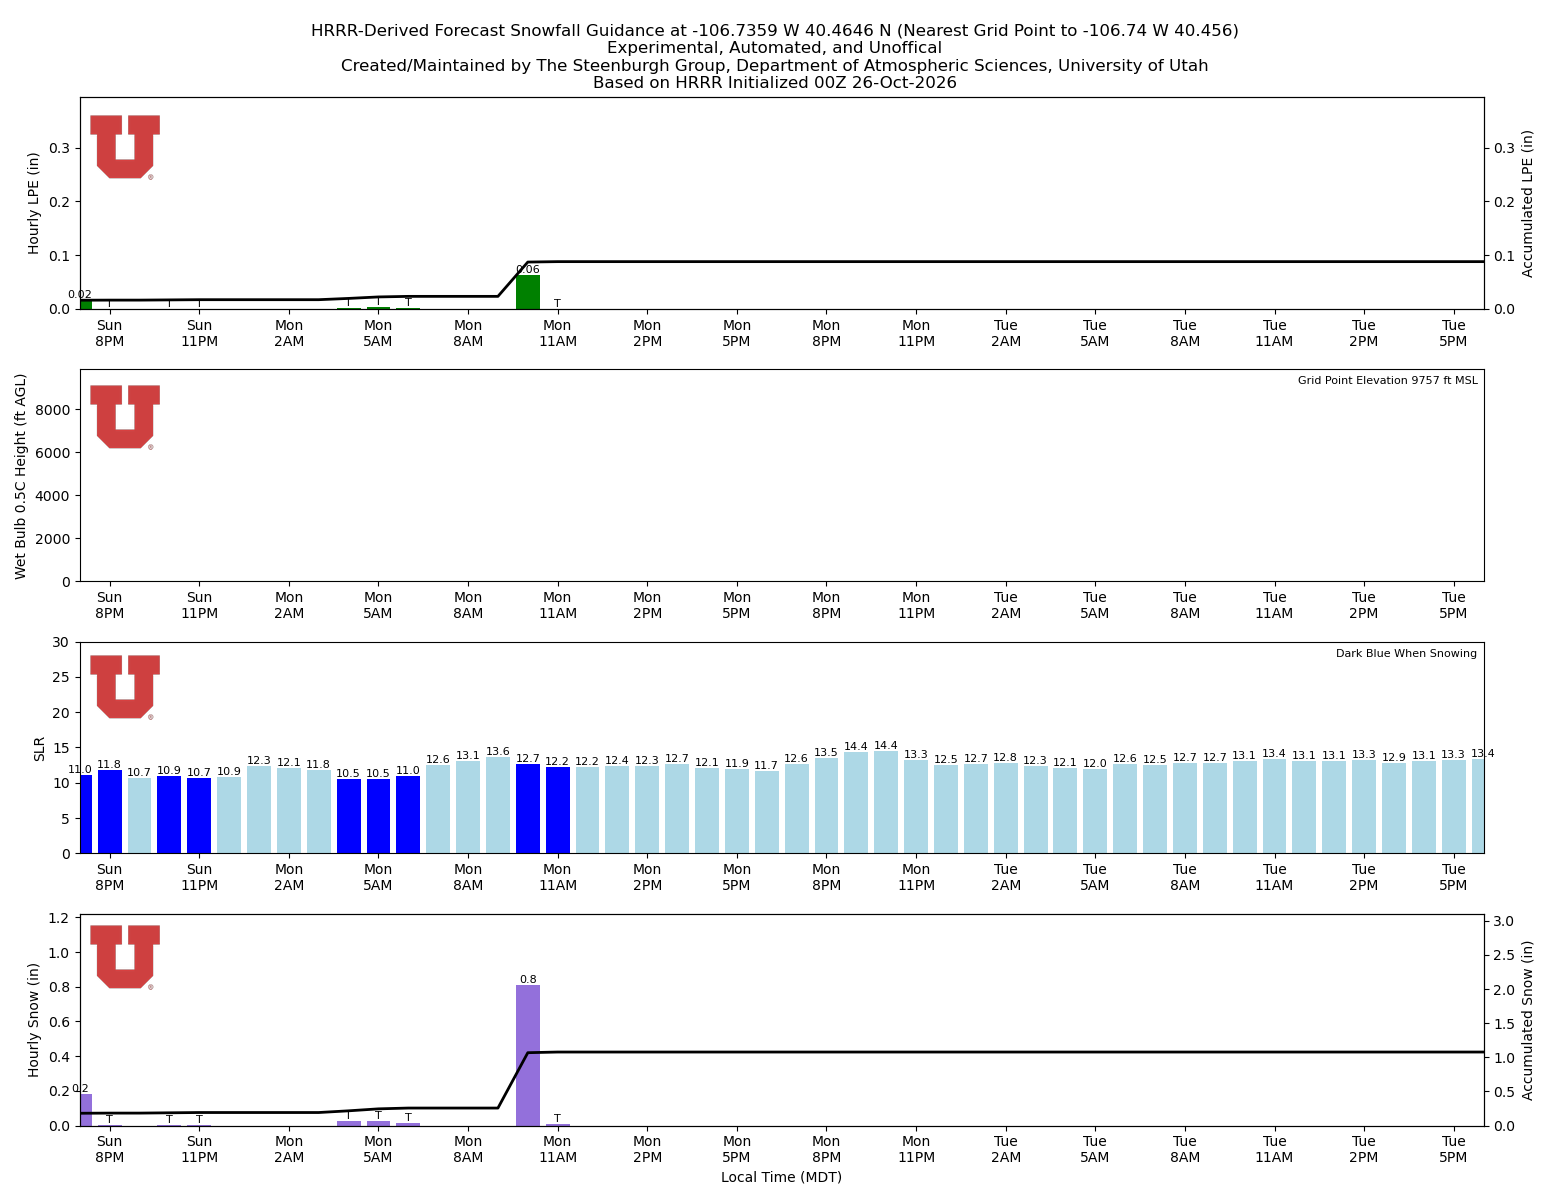This screenshot has height=1200, width=1550.
Task: Click the SLR bar labeled 12.8
Action: [1006, 808]
